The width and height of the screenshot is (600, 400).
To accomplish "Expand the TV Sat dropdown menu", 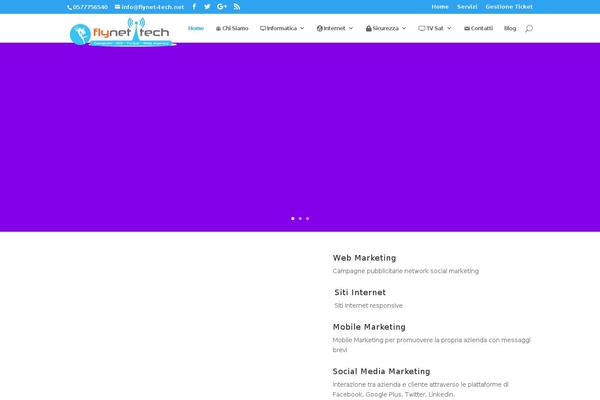I will (x=435, y=28).
